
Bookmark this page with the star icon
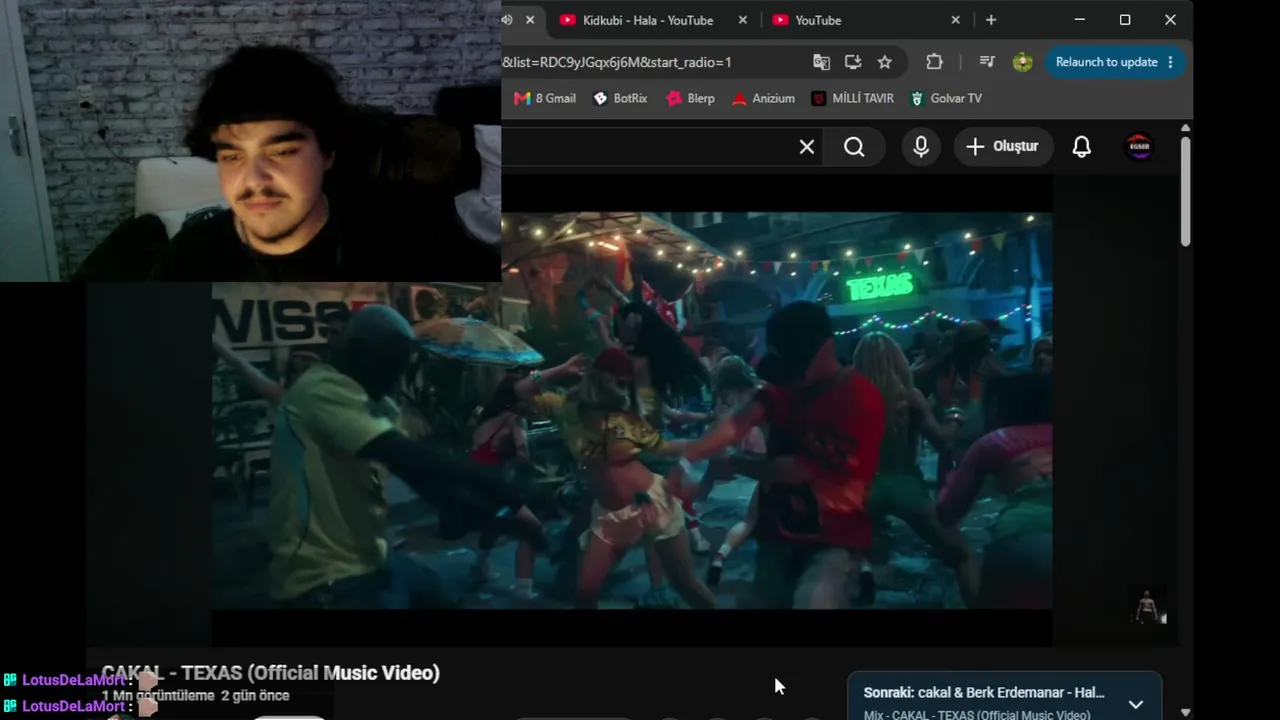(885, 62)
